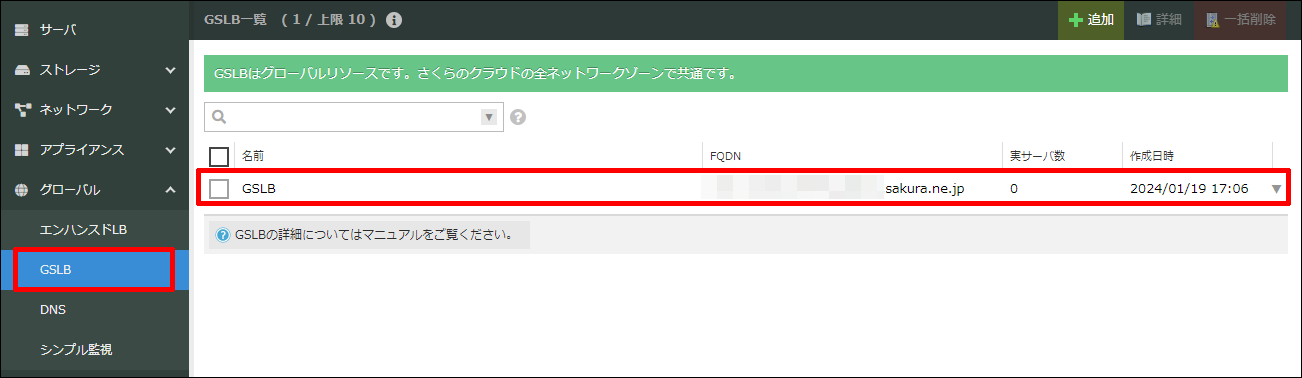Collapse the グローバル sidebar section
Image resolution: width=1302 pixels, height=378 pixels.
(170, 190)
